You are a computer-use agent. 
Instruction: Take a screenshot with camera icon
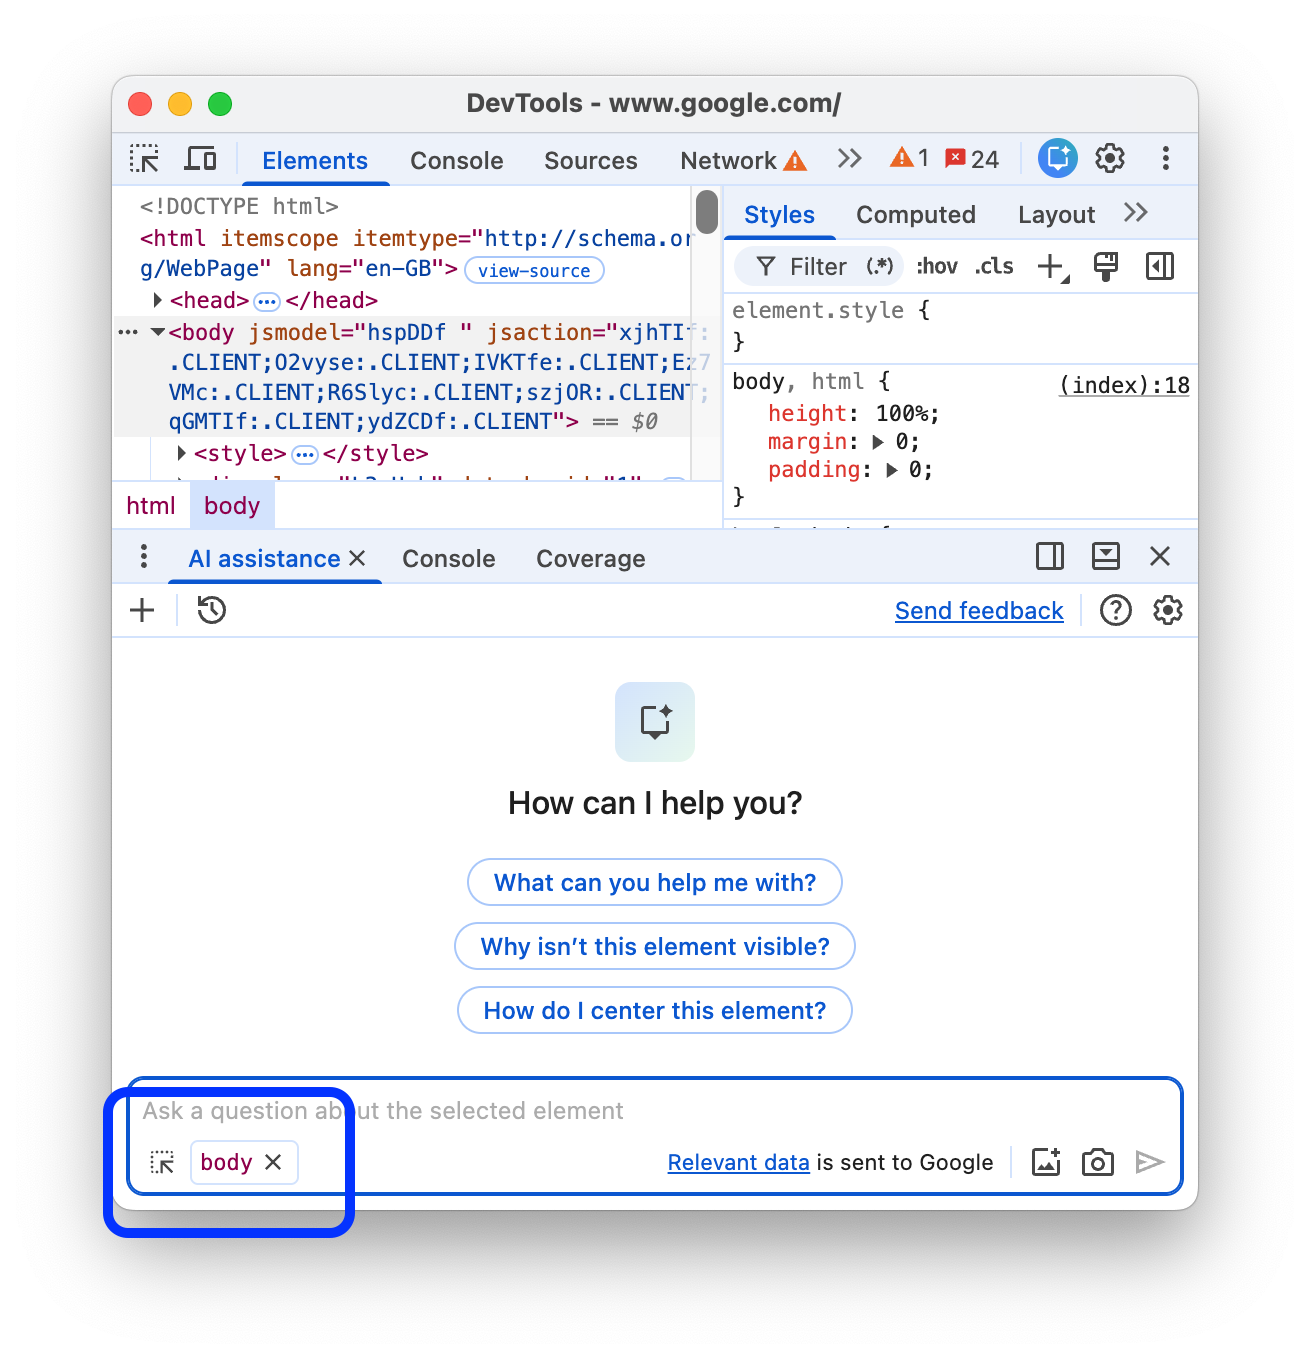(x=1097, y=1162)
